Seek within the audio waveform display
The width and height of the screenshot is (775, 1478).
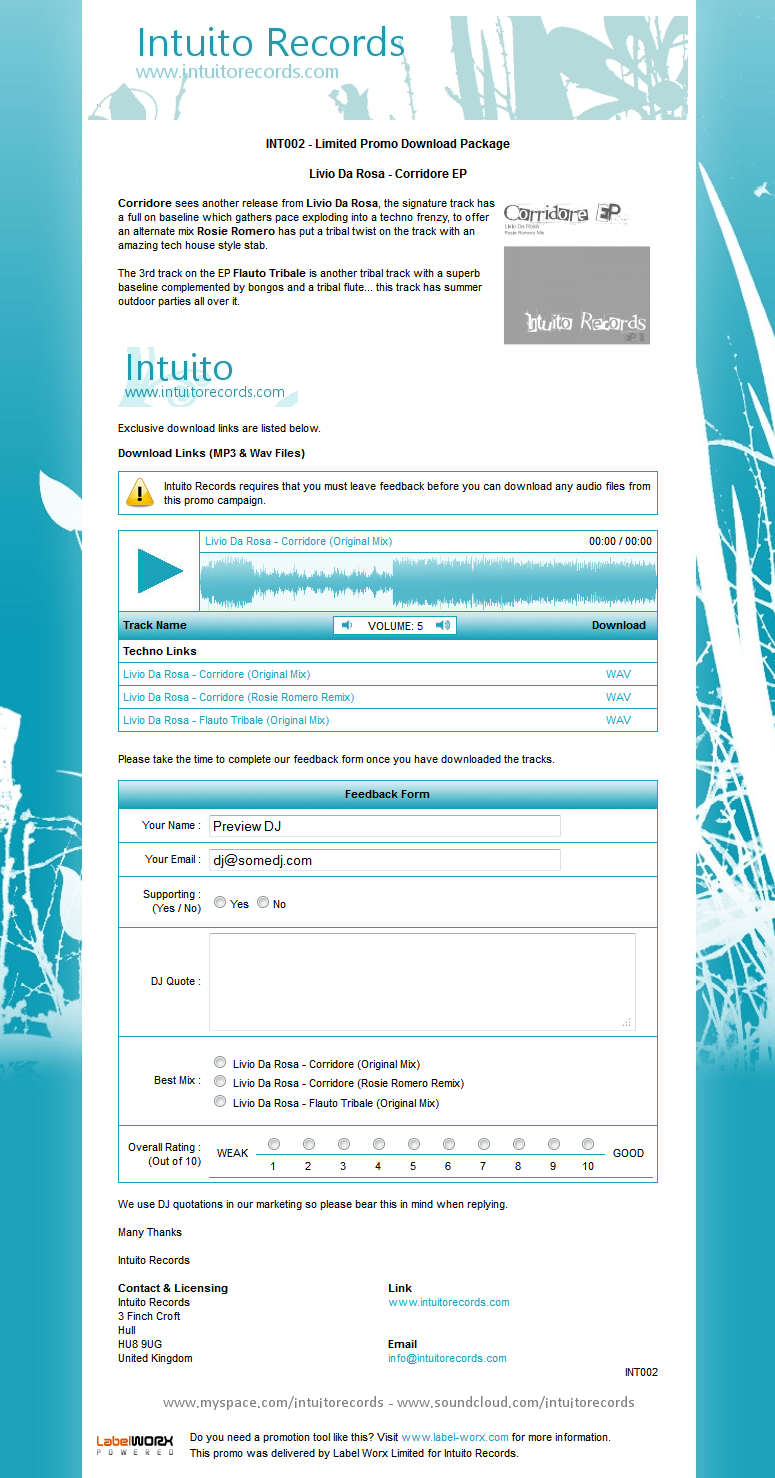coord(428,581)
